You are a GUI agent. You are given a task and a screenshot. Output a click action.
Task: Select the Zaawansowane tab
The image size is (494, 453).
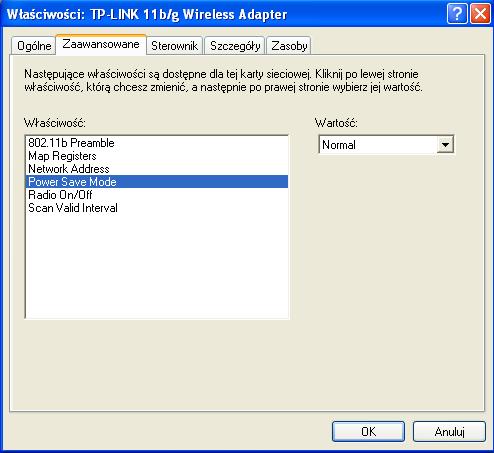tap(101, 44)
